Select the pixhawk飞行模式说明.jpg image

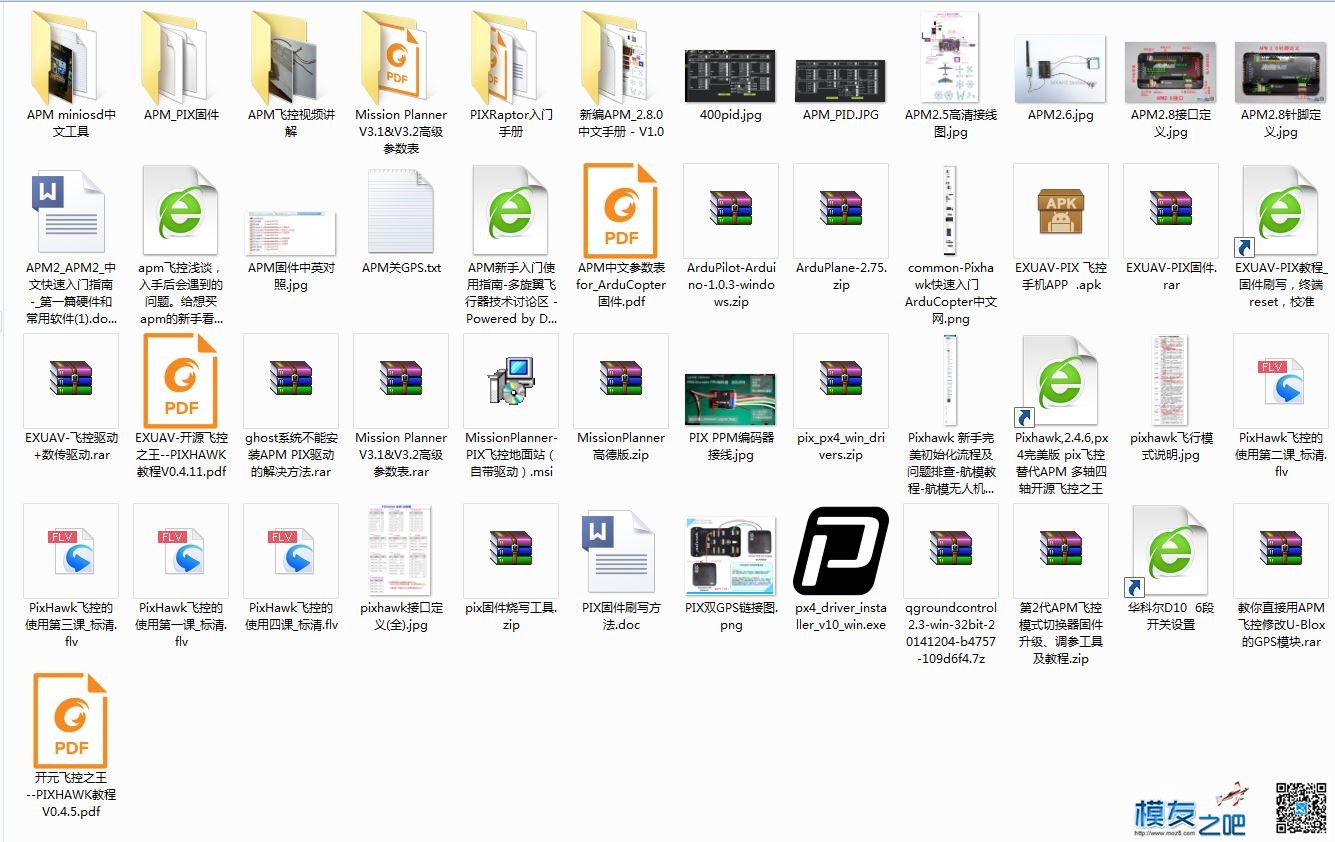[1171, 382]
